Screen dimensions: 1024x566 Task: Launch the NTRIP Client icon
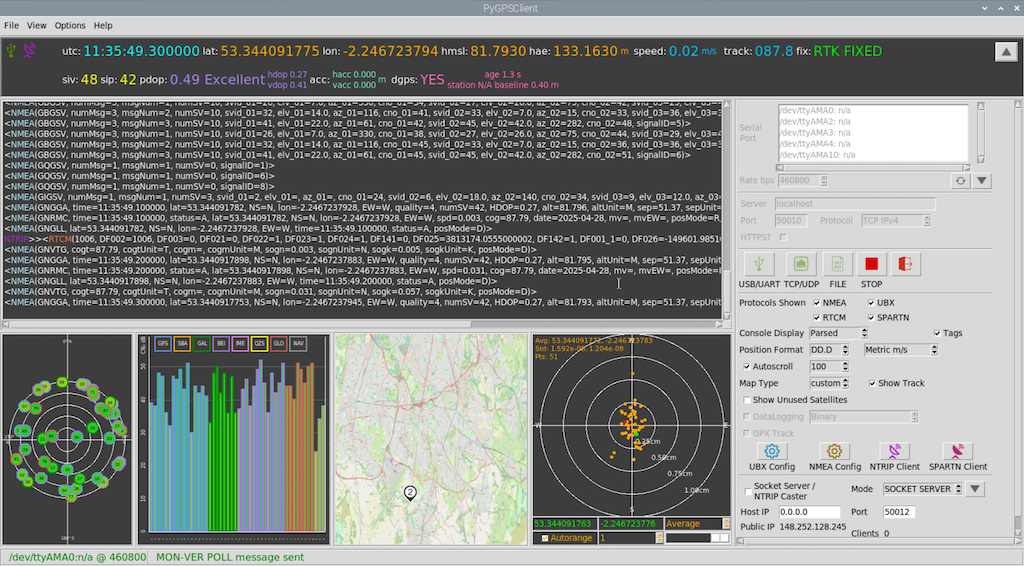coord(894,451)
